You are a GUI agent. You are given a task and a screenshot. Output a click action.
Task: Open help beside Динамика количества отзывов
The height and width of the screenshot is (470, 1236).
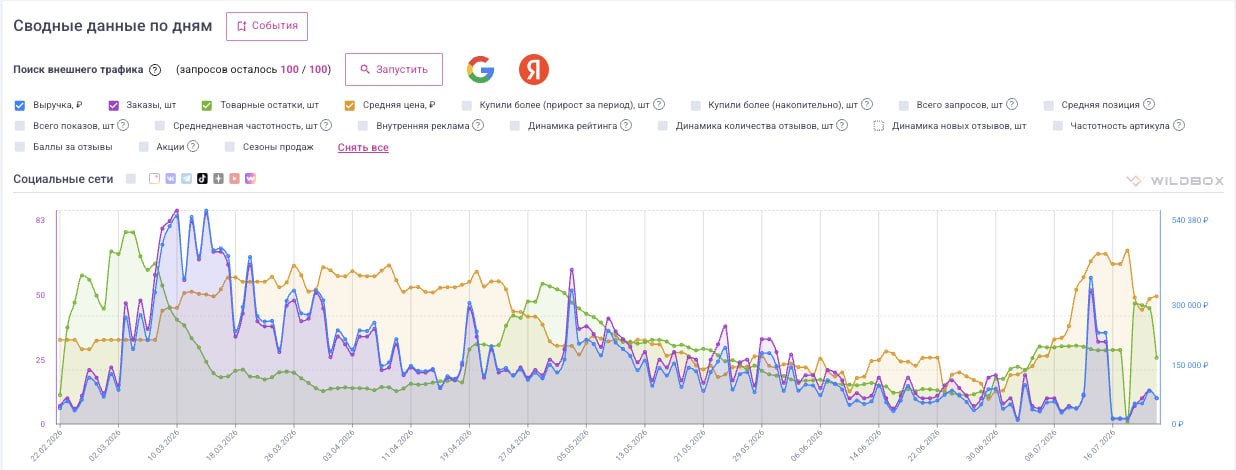(x=842, y=126)
